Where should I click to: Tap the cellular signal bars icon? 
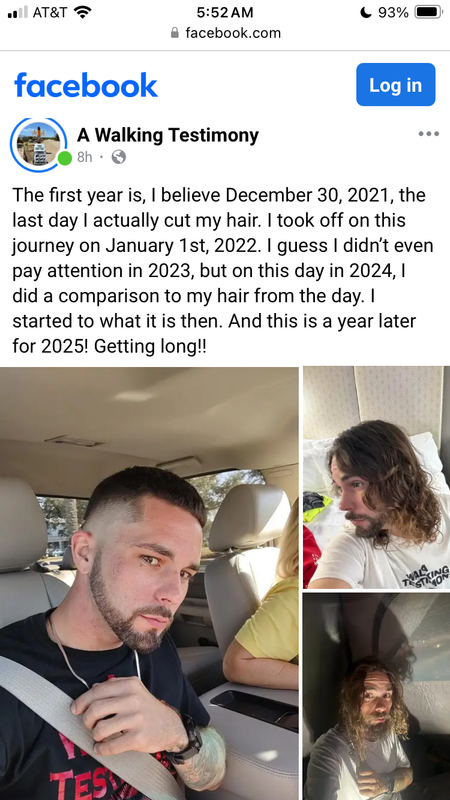(x=18, y=12)
